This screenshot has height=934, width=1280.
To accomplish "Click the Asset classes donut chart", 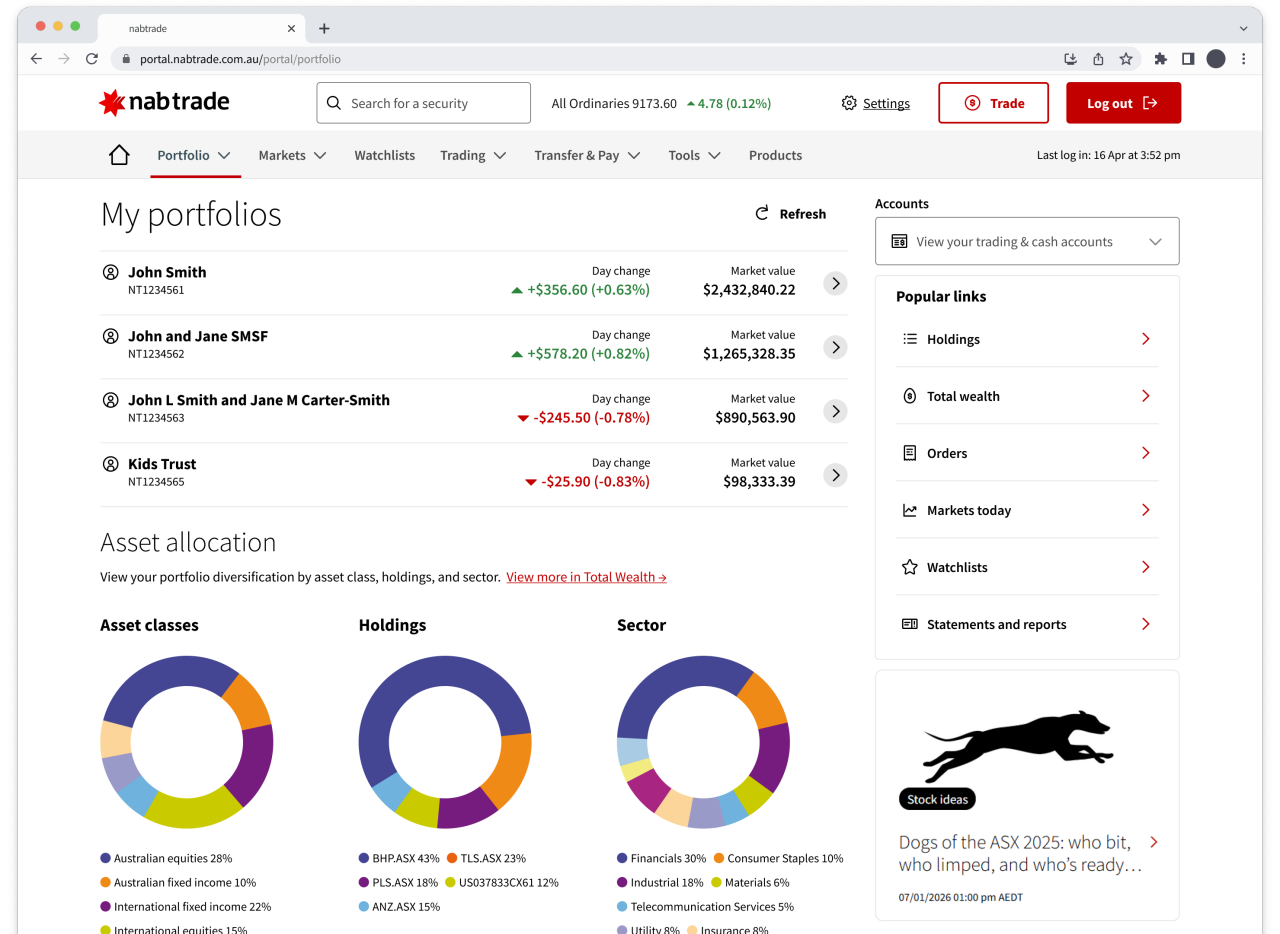I will point(187,742).
